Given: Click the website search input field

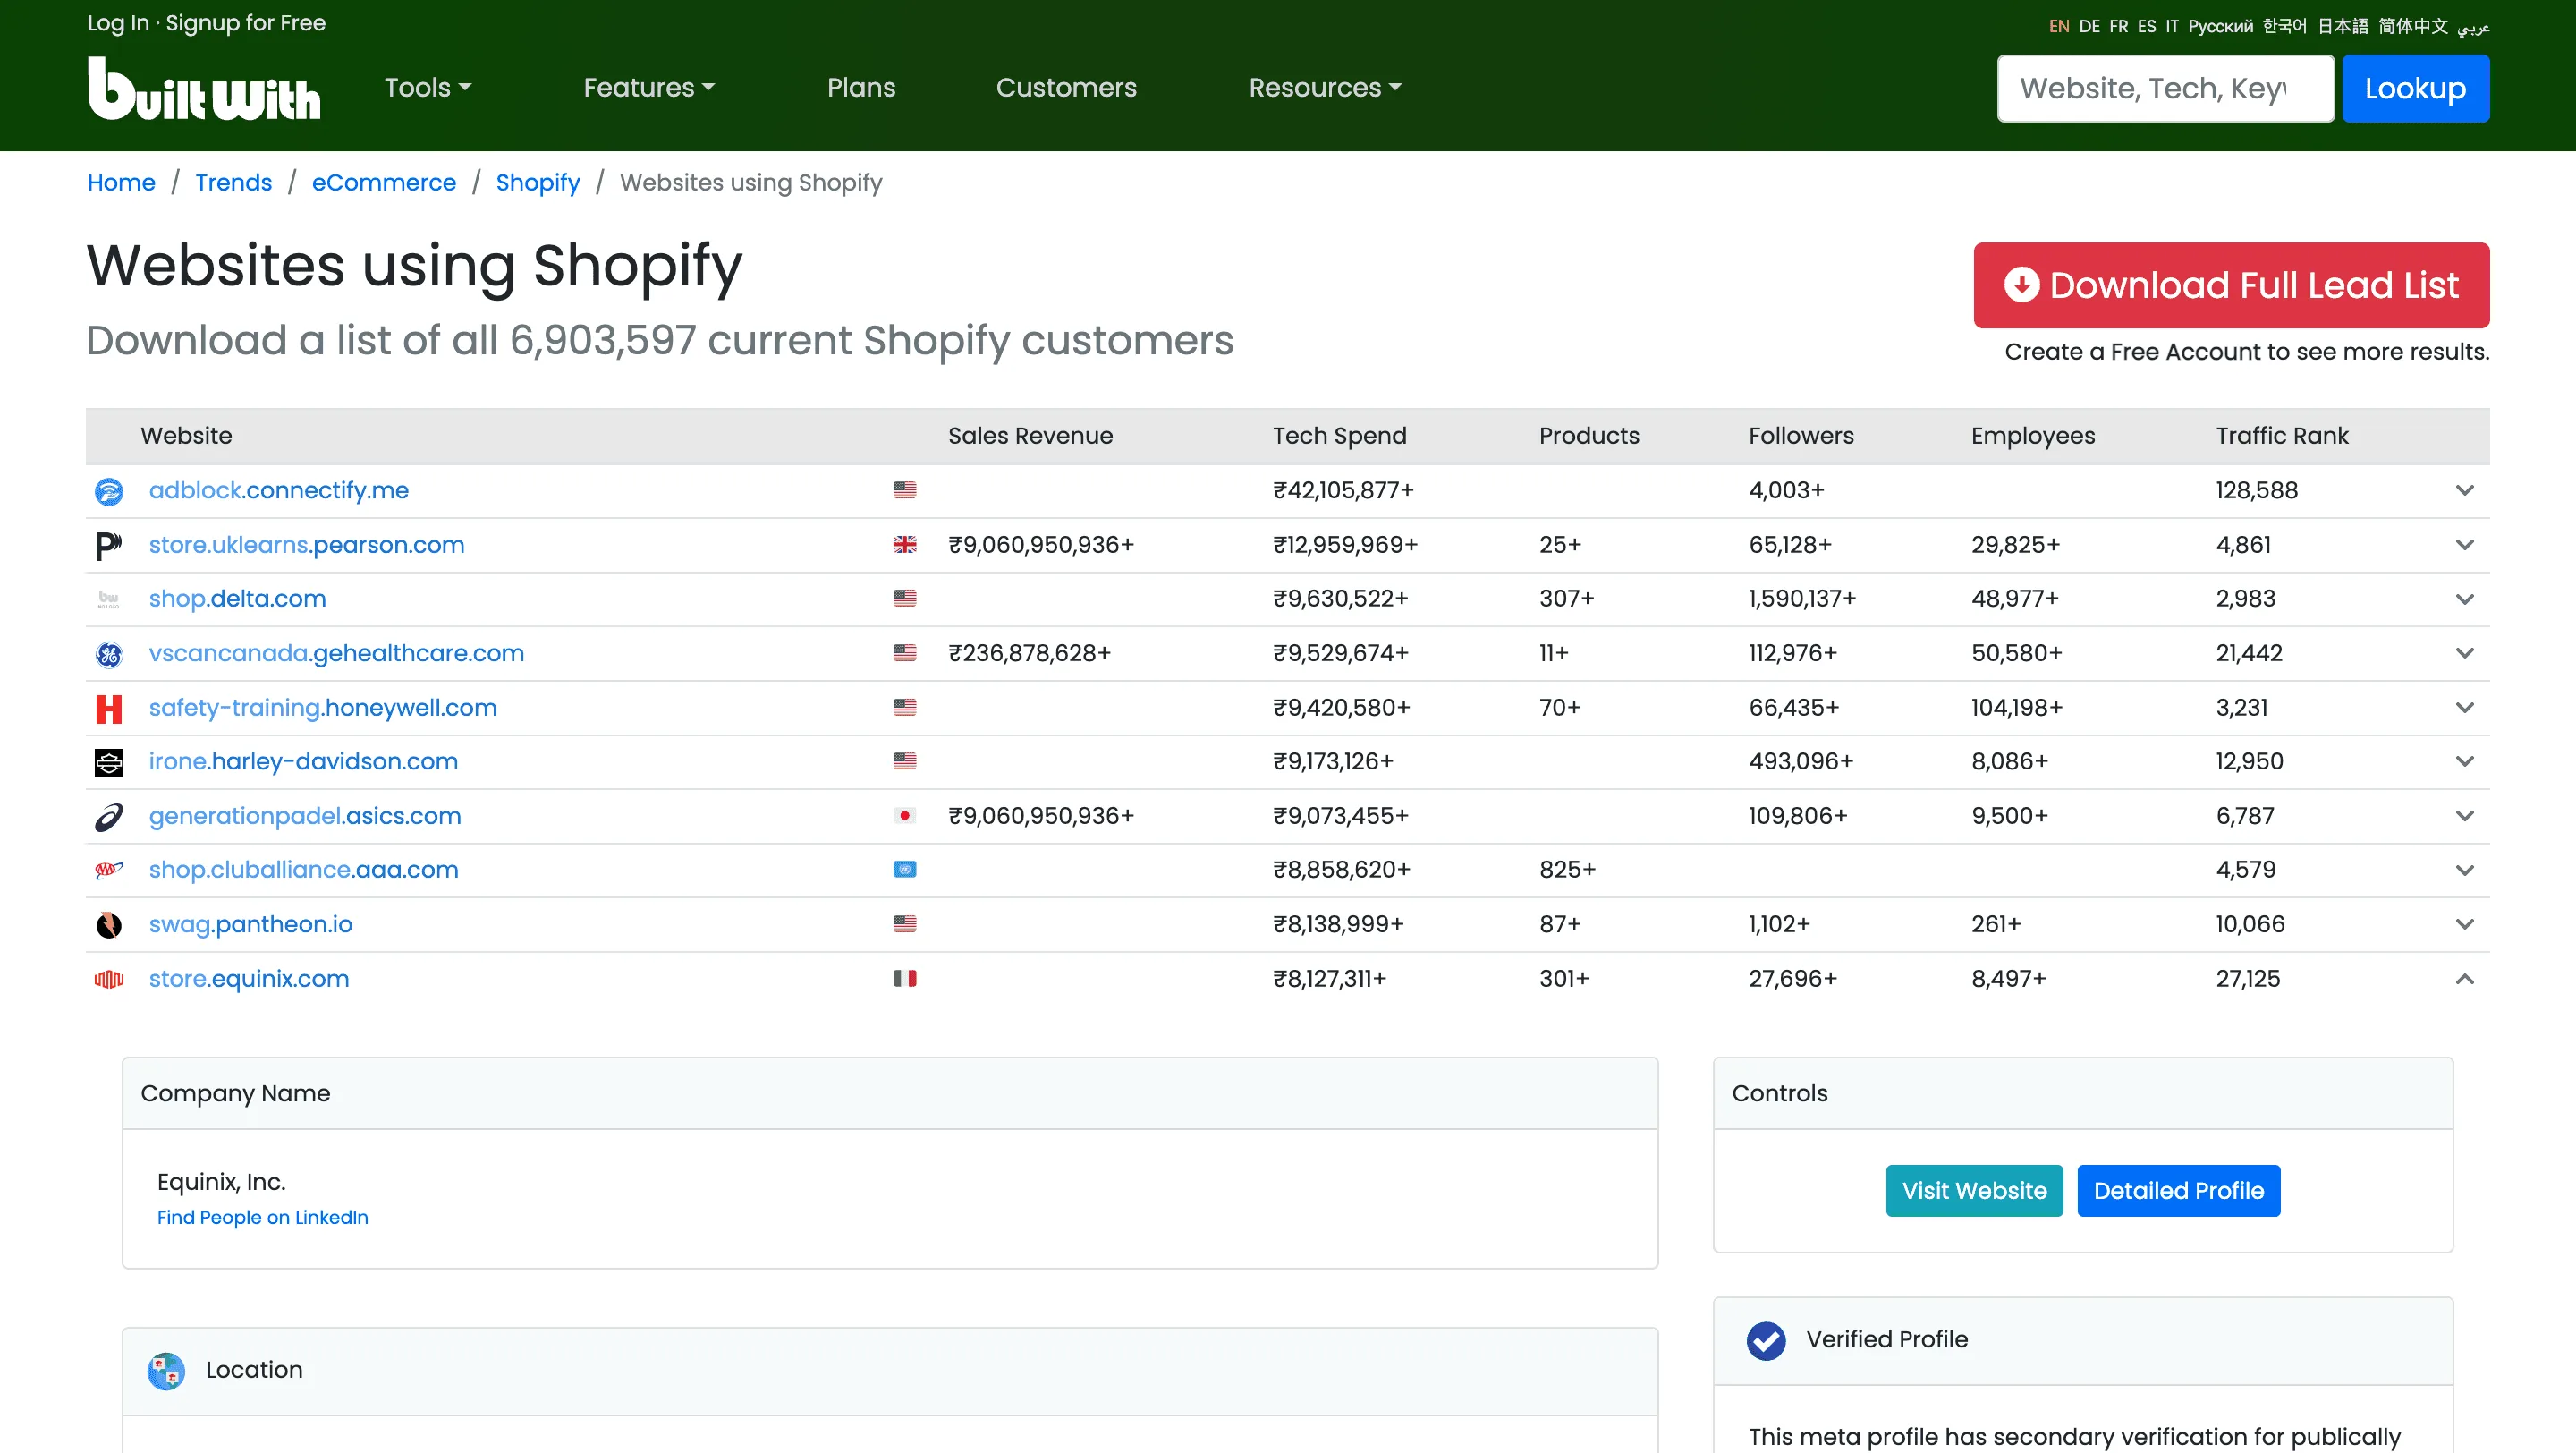Looking at the screenshot, I should [x=2164, y=88].
